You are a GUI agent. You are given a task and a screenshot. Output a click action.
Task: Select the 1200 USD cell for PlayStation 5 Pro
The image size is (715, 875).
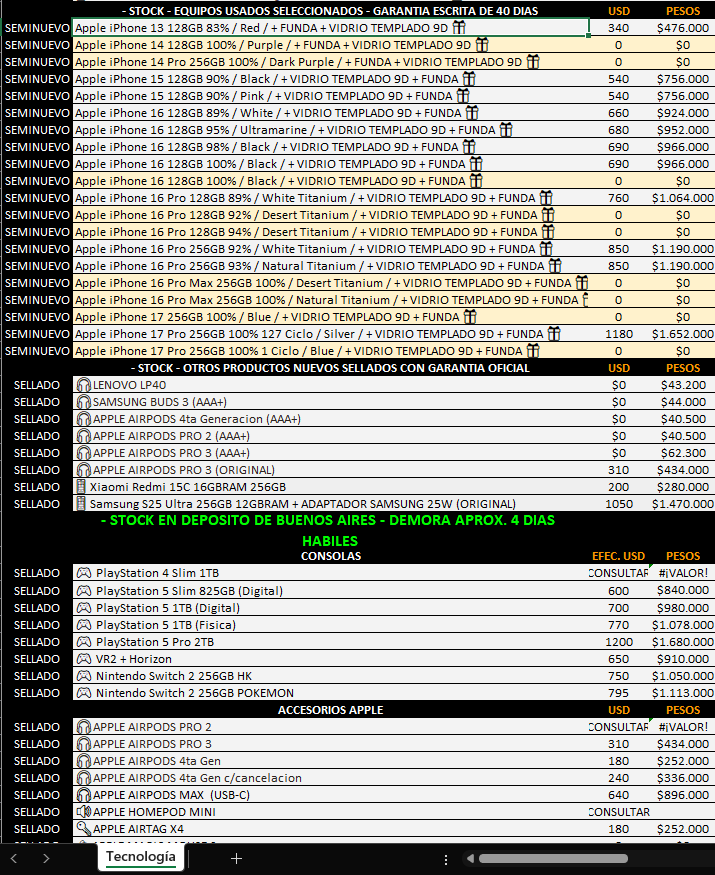click(x=618, y=642)
